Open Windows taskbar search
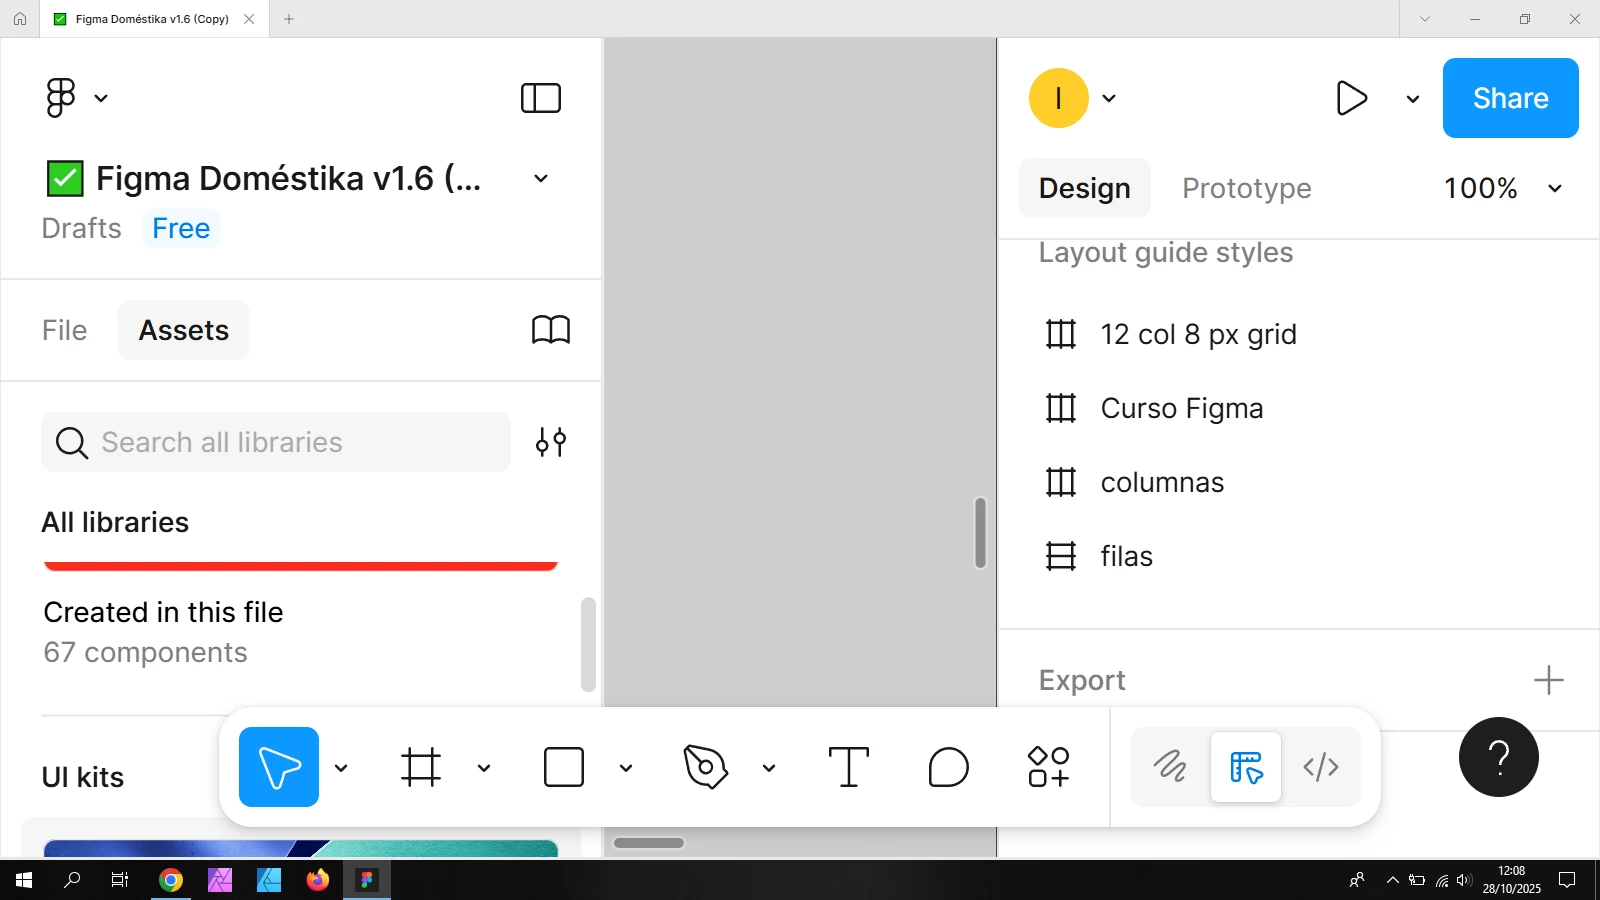This screenshot has width=1600, height=900. [x=72, y=880]
